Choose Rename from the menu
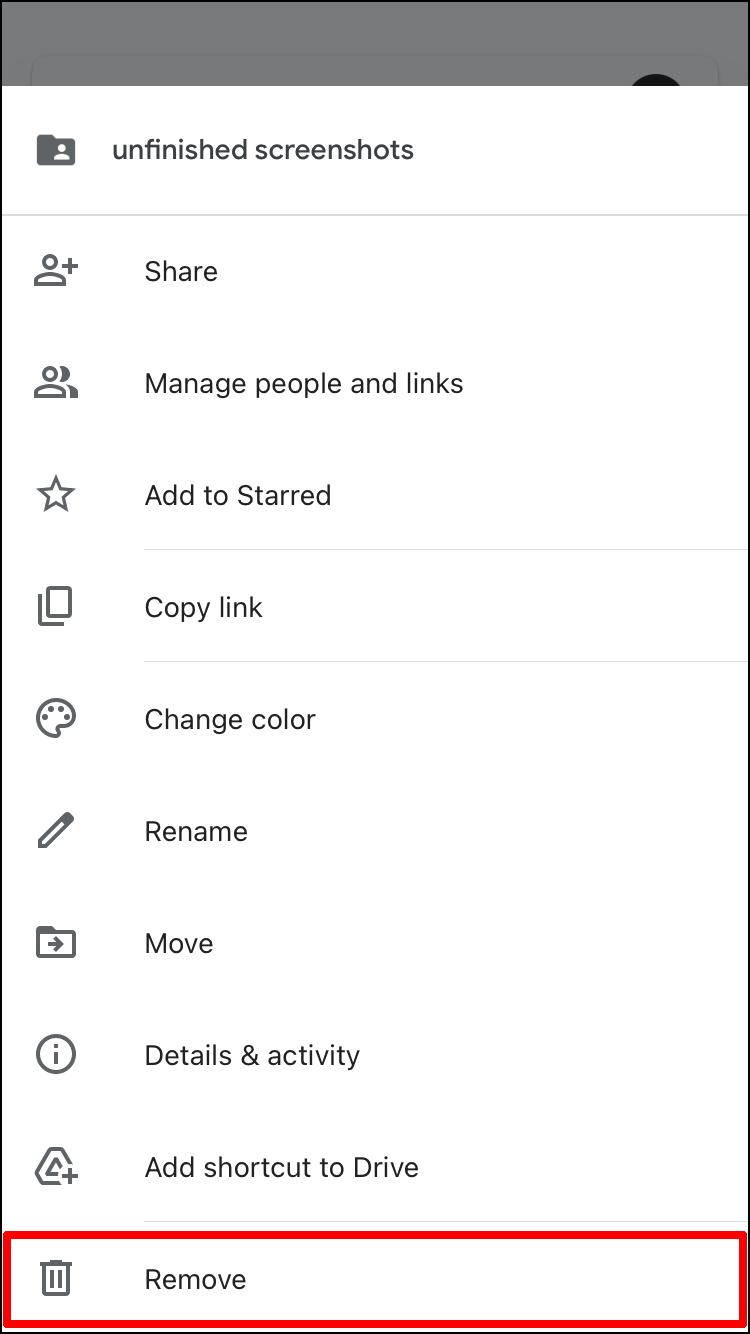 click(x=196, y=831)
